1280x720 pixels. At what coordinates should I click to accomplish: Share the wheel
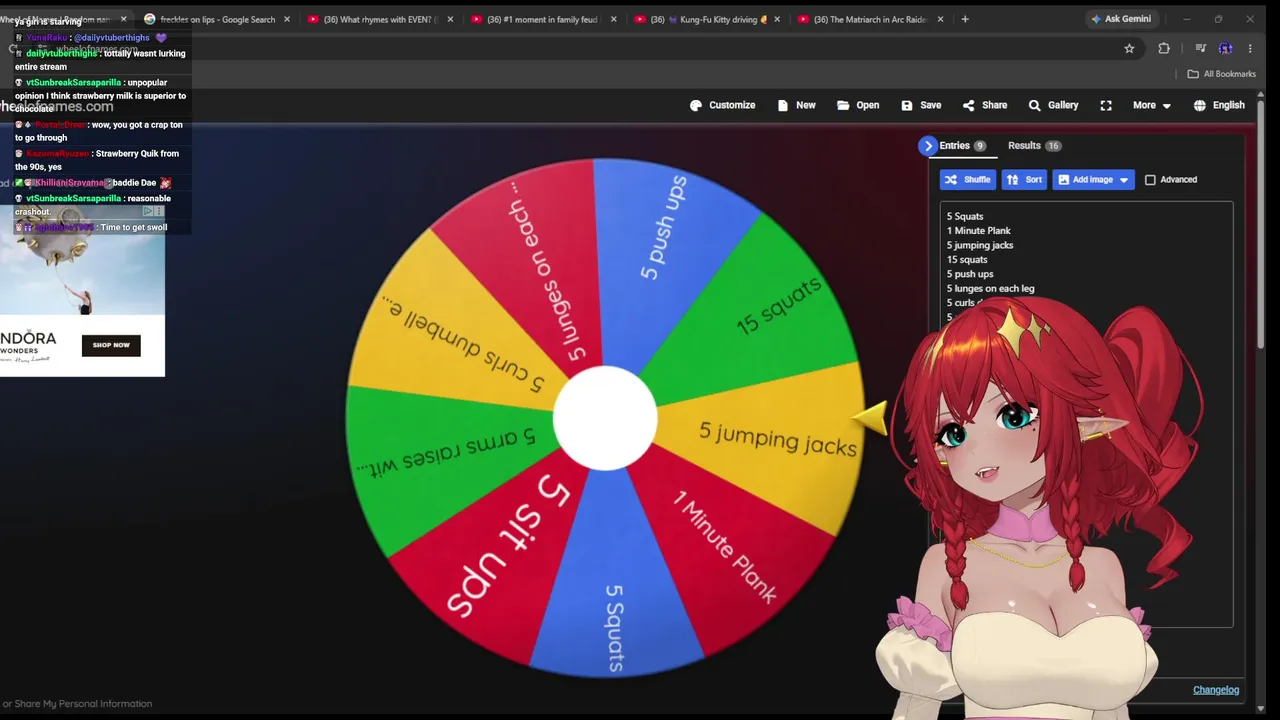pos(985,105)
